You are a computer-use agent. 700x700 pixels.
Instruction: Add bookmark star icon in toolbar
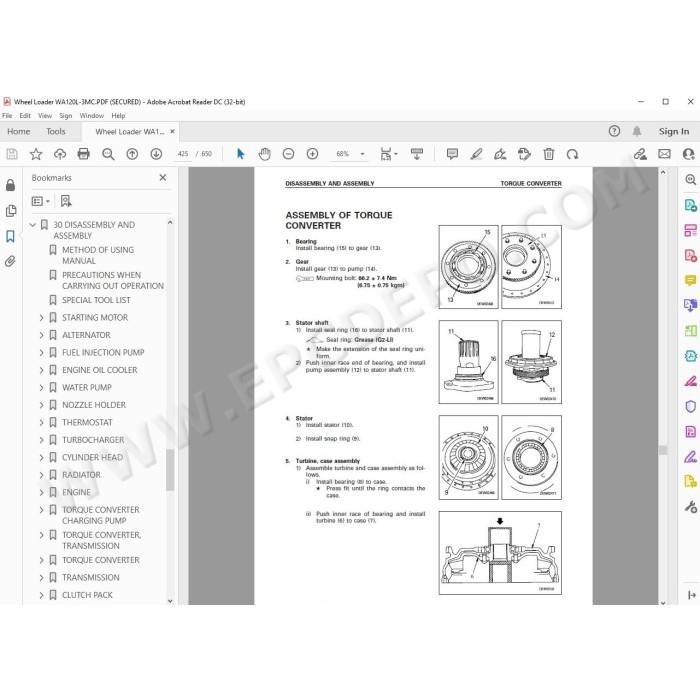pyautogui.click(x=36, y=154)
